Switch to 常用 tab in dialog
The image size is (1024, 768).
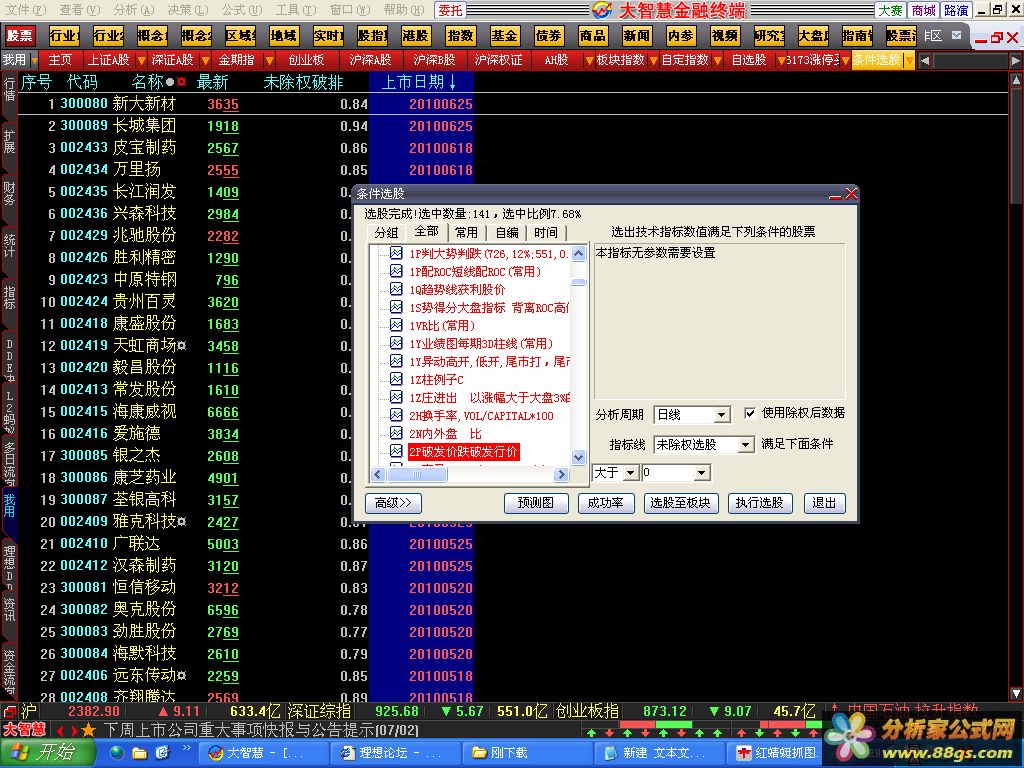[466, 232]
